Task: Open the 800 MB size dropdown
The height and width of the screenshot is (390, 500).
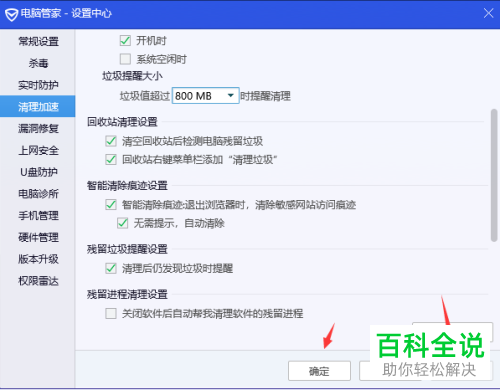Action: point(205,96)
